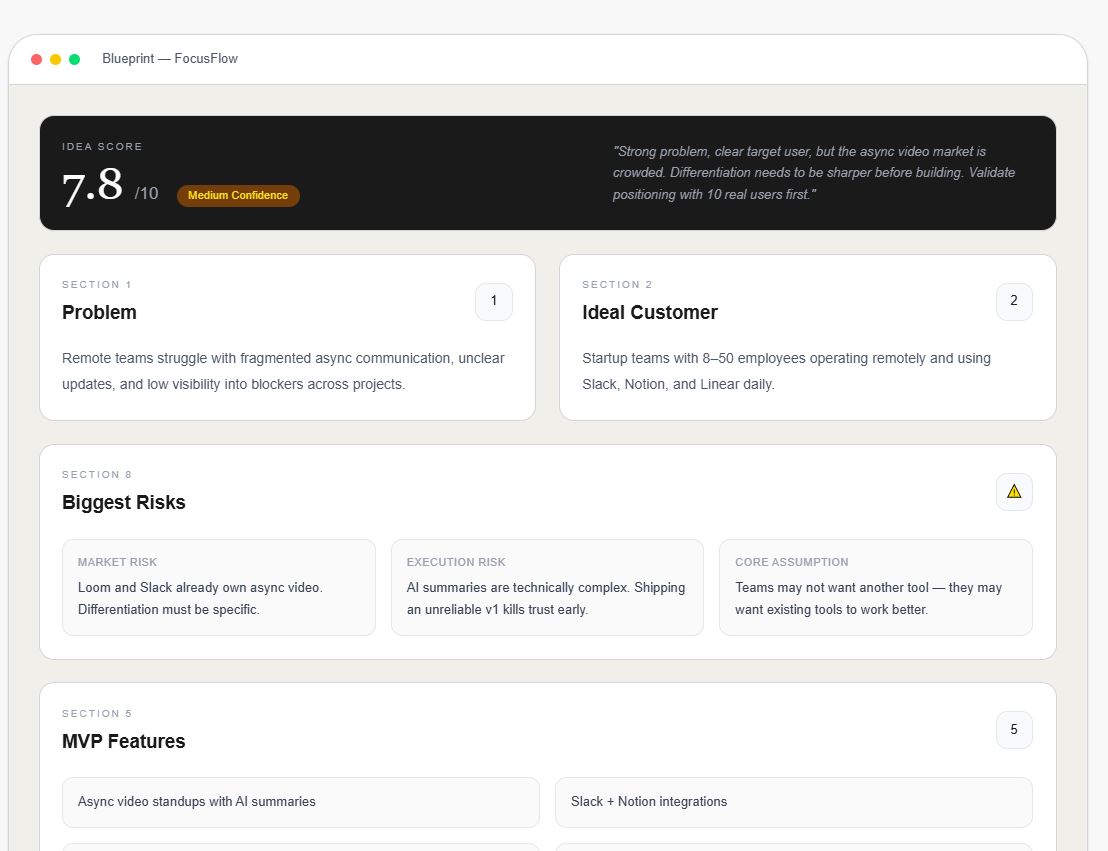Click the 'Remote teams struggle' problem description
Screen dimensions: 1108x851
(283, 371)
